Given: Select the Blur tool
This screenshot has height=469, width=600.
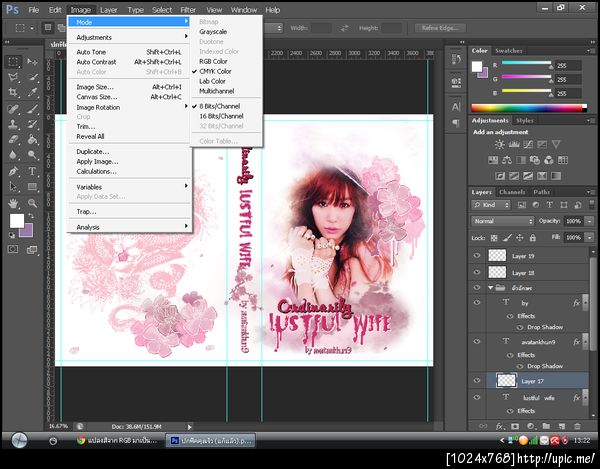Looking at the screenshot, I should point(13,155).
